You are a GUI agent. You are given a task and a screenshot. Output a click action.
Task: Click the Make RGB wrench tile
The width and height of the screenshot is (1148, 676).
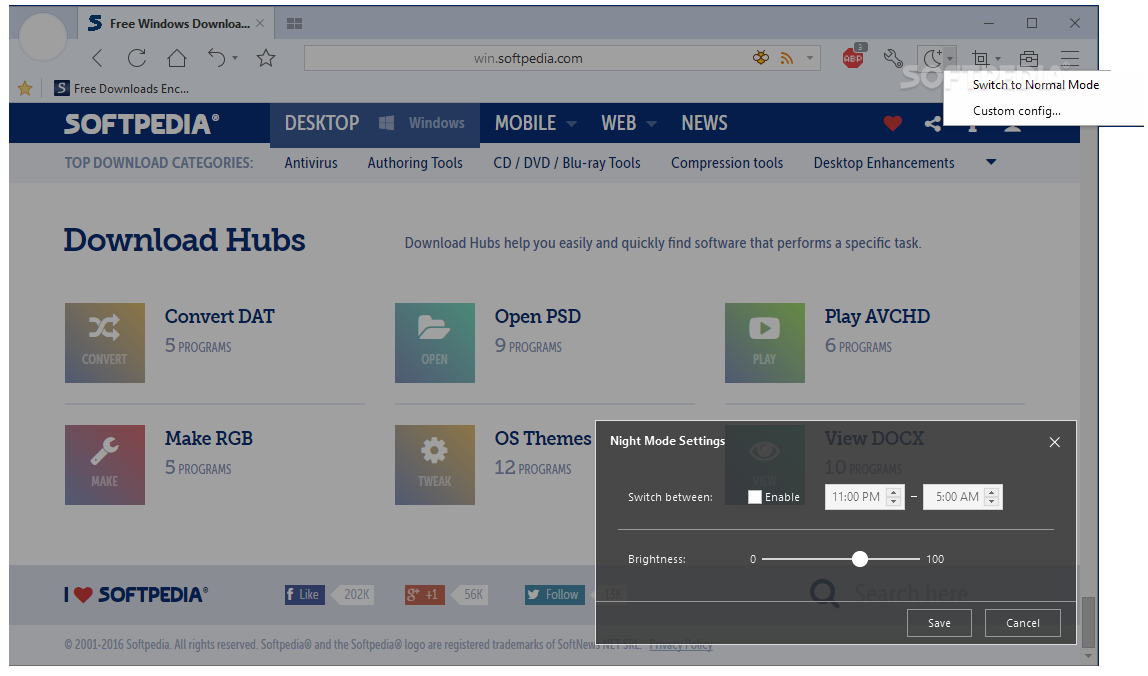click(105, 465)
